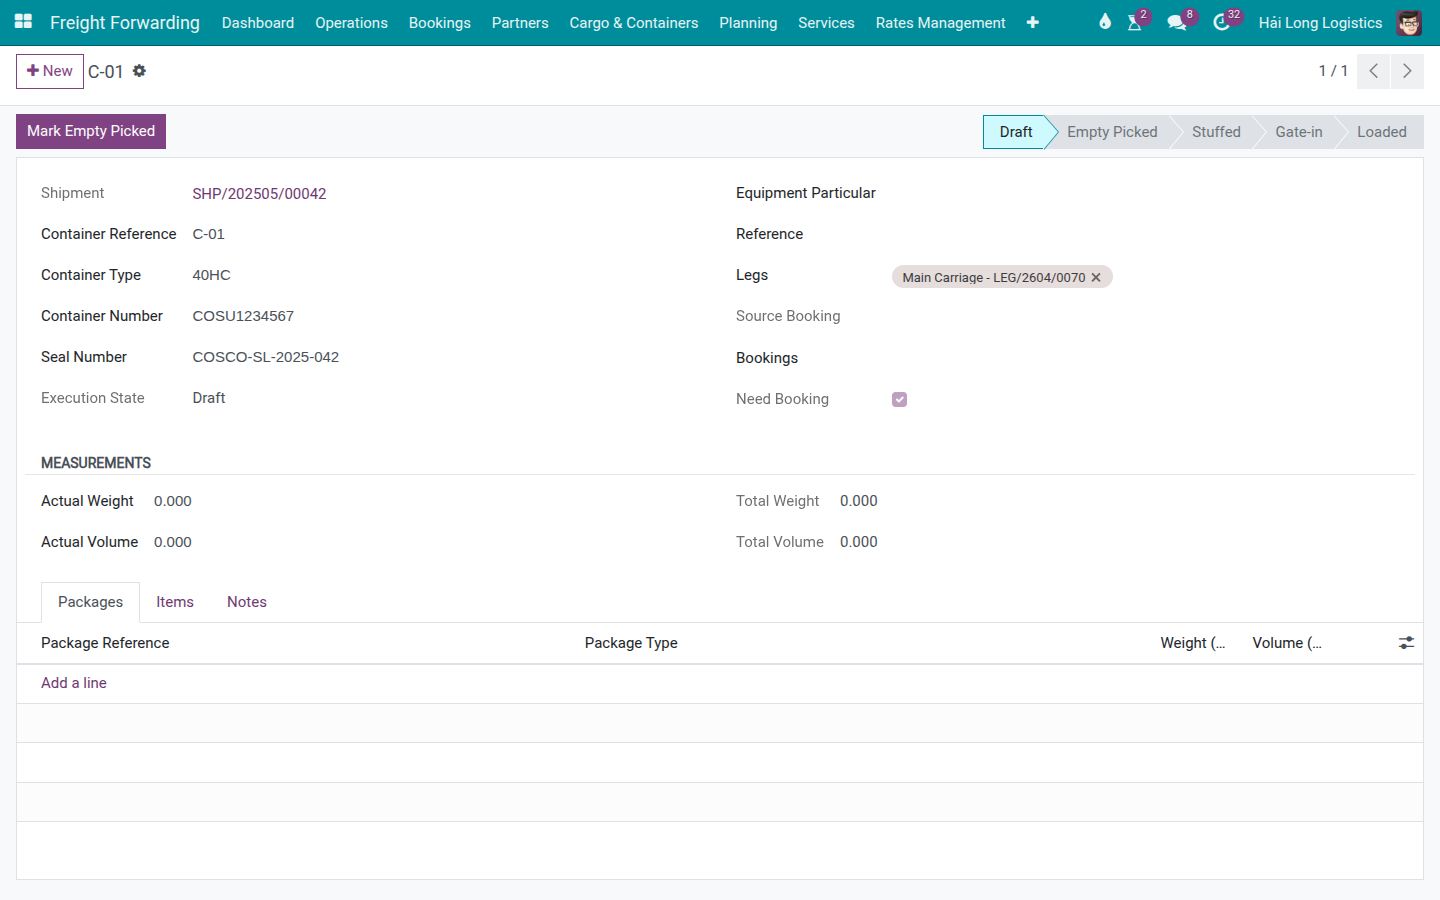
Task: Click the Total Weight value 0.000
Action: [x=859, y=501]
